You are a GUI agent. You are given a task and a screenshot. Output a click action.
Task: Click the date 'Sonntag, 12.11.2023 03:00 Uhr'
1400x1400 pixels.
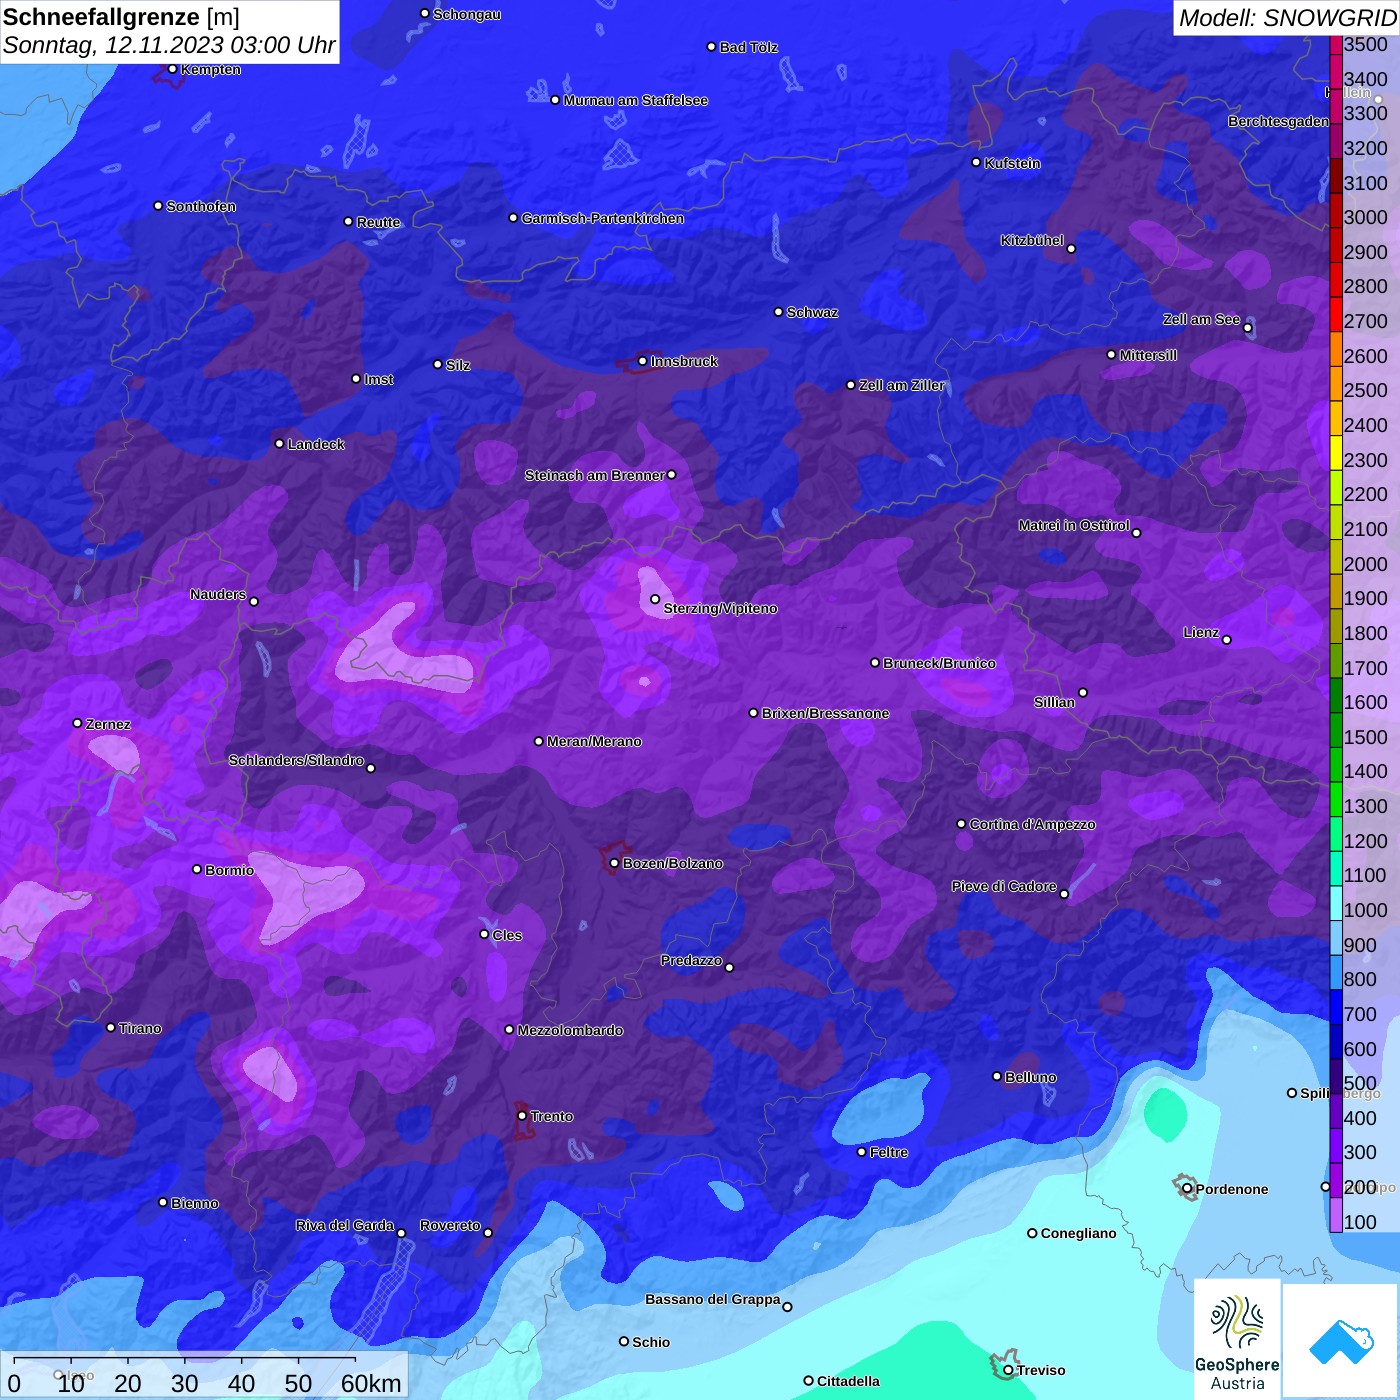coord(169,45)
